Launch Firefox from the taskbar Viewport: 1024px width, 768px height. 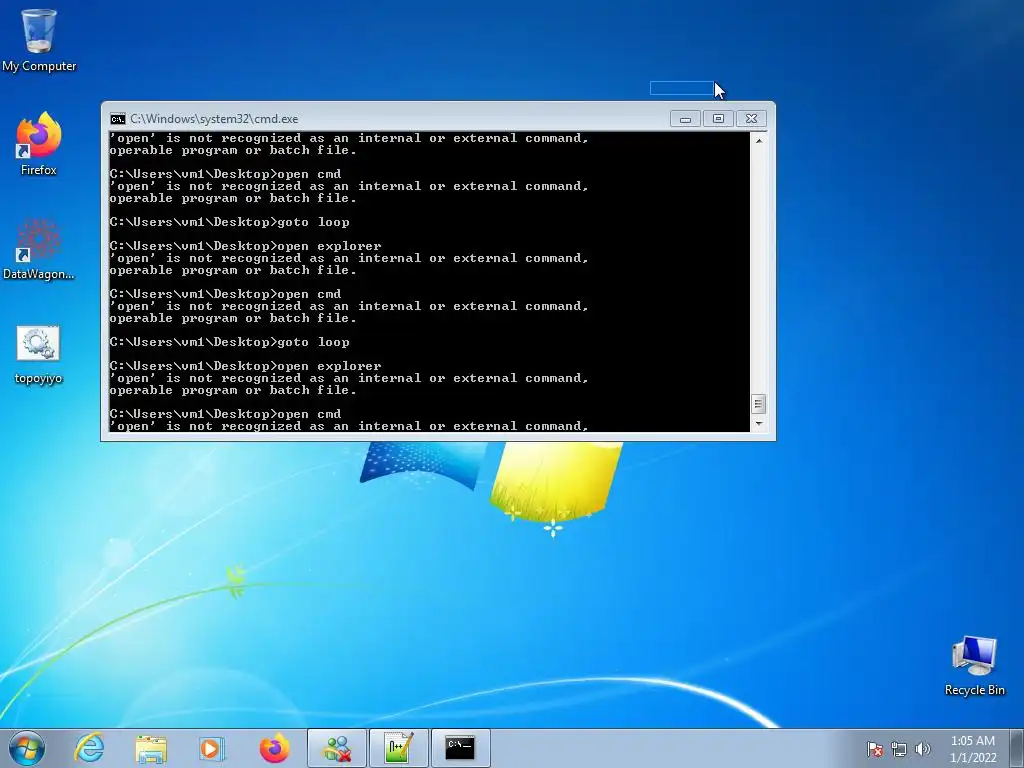point(274,748)
